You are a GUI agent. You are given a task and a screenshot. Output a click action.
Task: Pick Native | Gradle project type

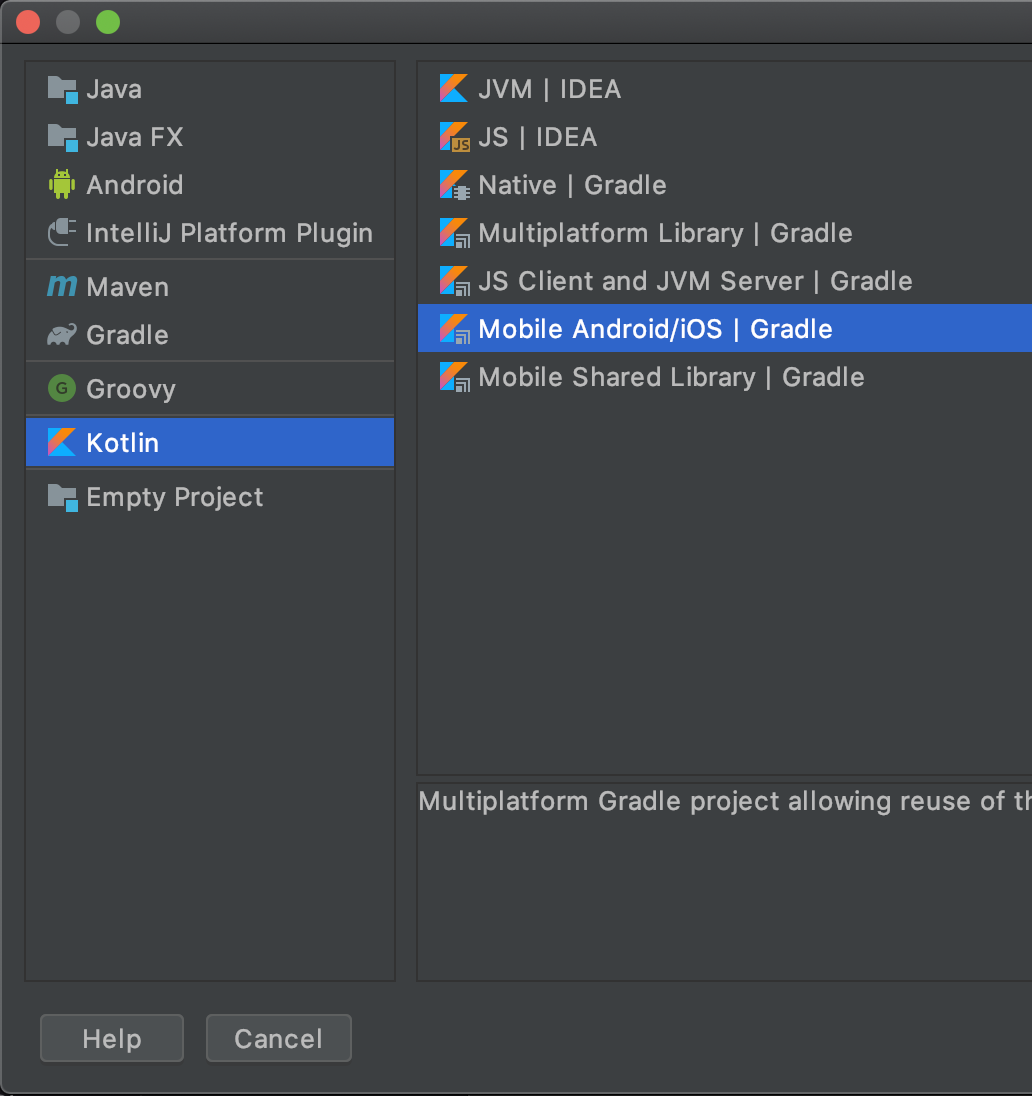pos(572,185)
